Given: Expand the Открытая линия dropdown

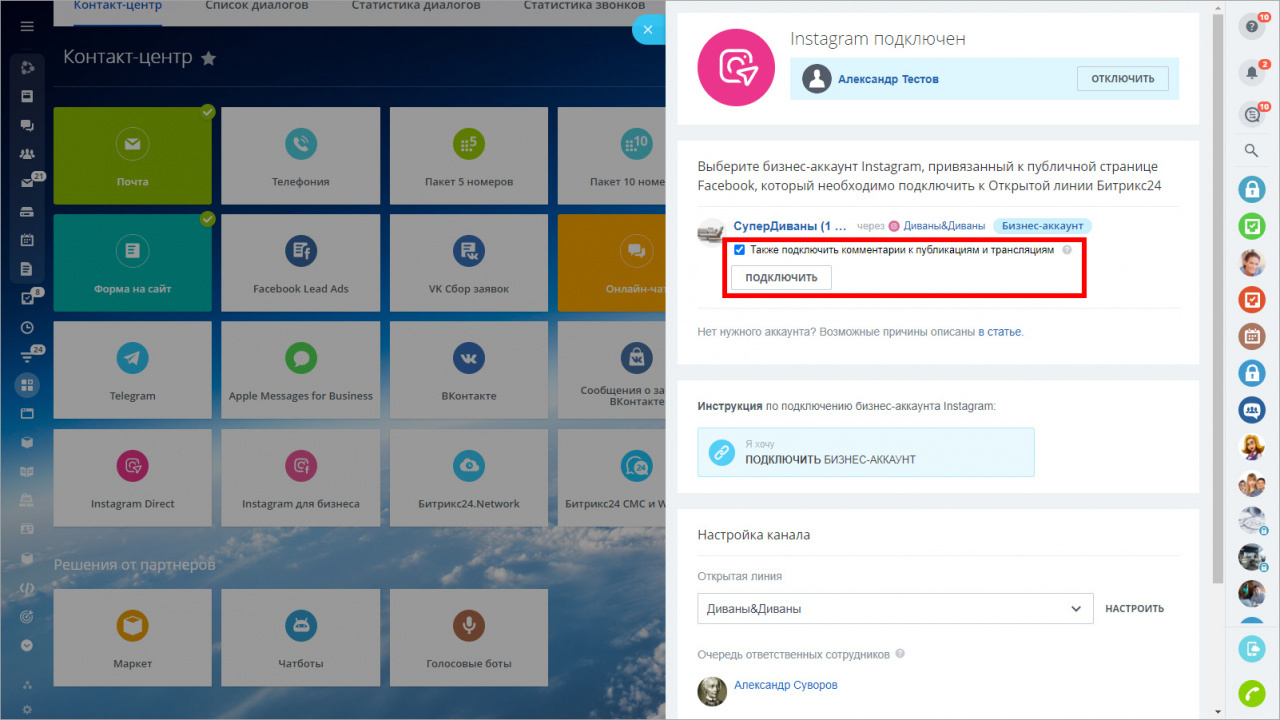Looking at the screenshot, I should pos(895,608).
